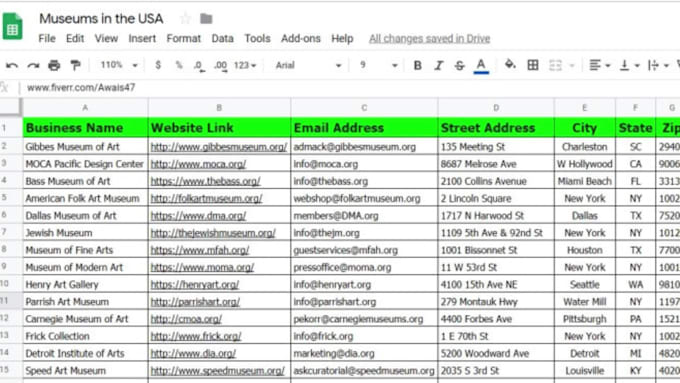Redo the last action
The width and height of the screenshot is (680, 383).
pyautogui.click(x=33, y=65)
